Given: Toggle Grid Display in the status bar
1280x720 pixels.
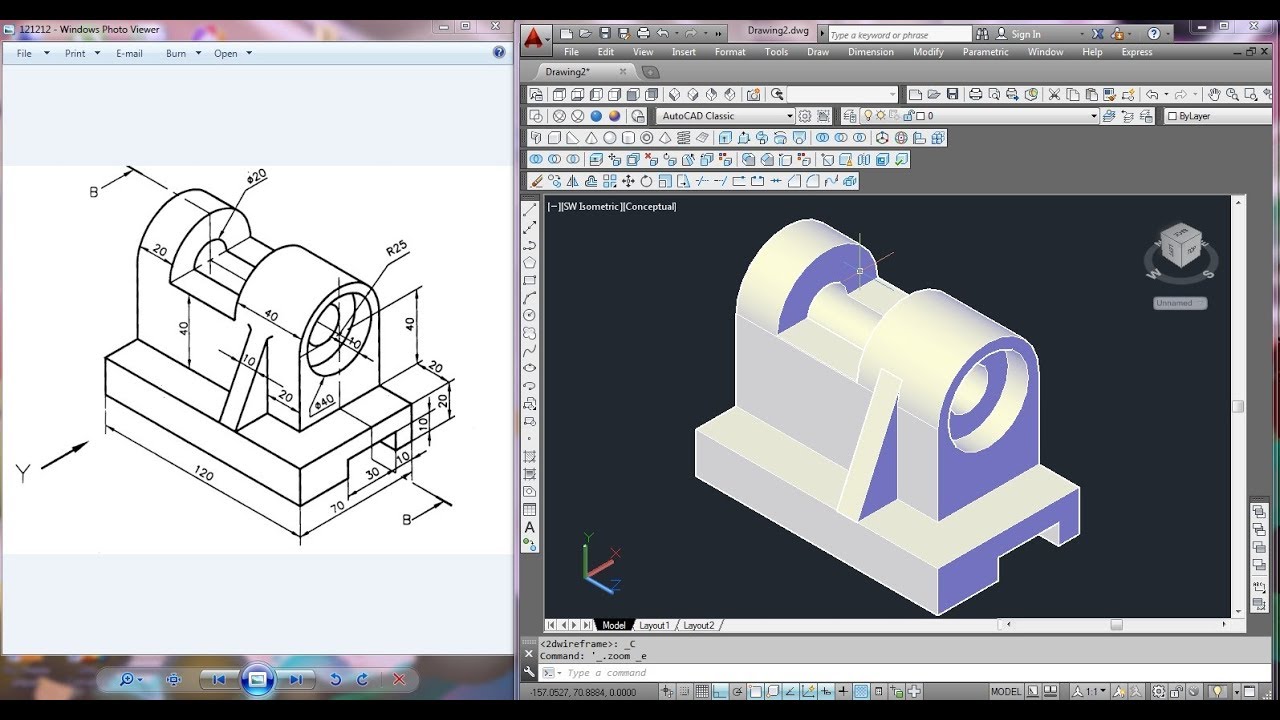Looking at the screenshot, I should click(702, 691).
